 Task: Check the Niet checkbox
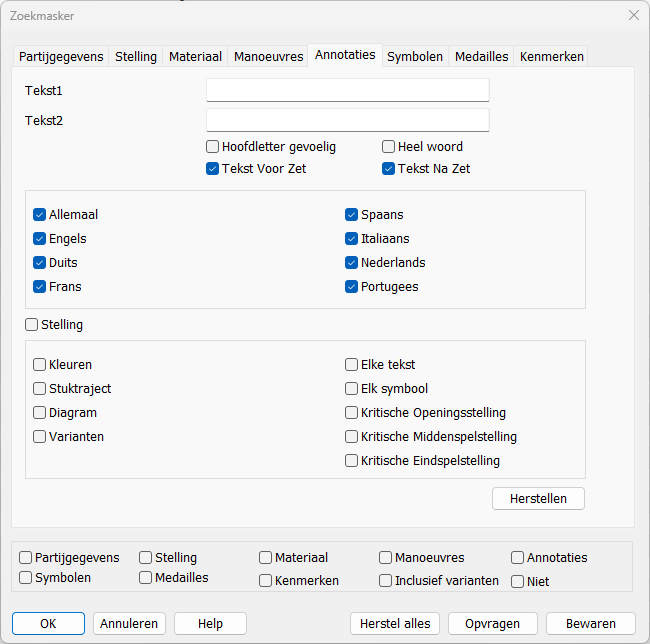(x=517, y=581)
